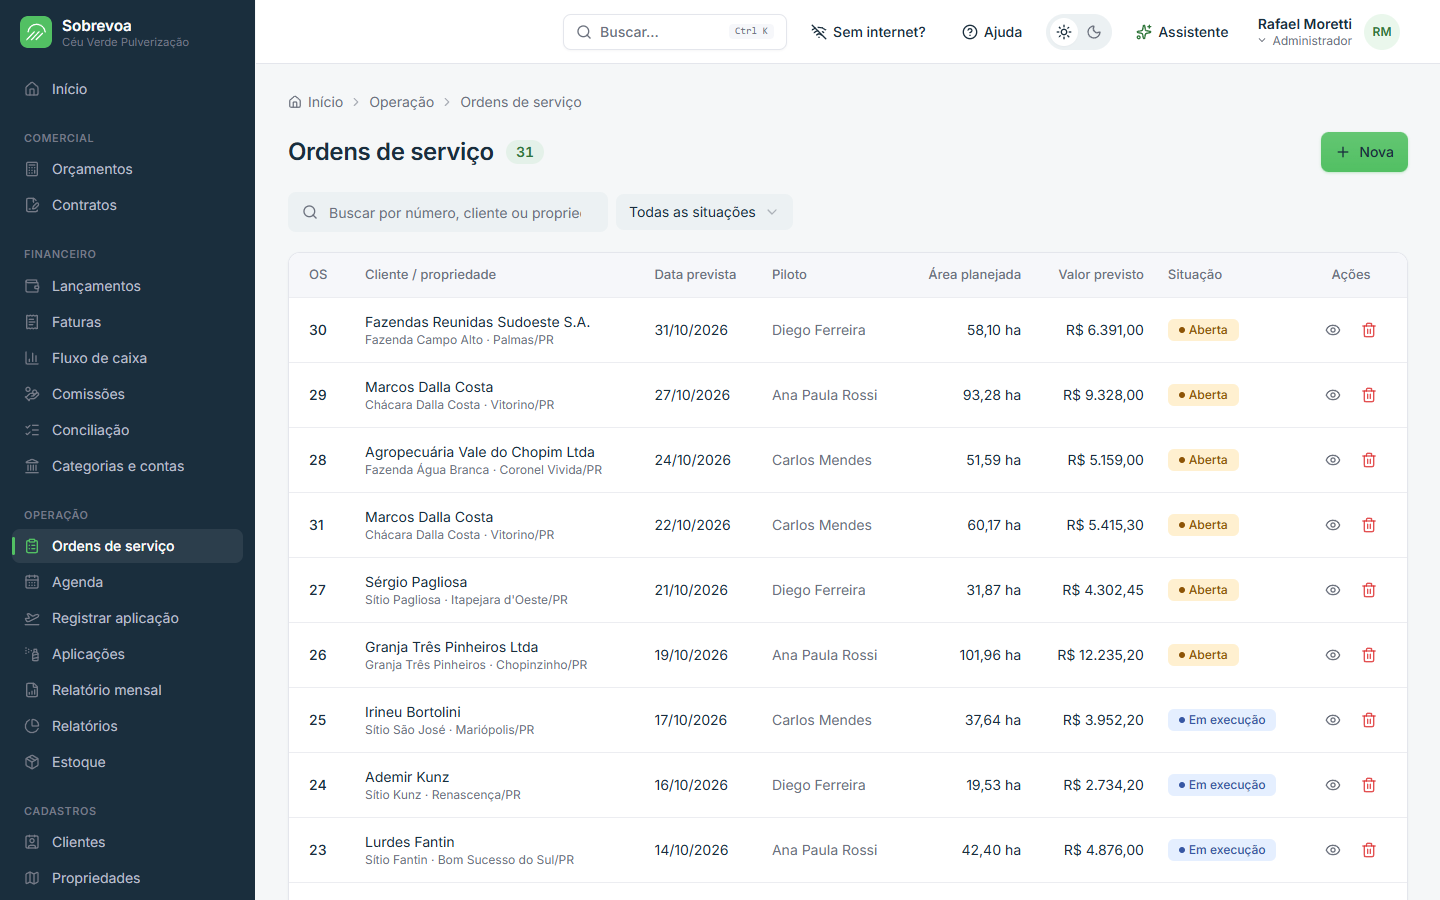Open order 25 details via eye icon
The image size is (1440, 900).
1333,720
